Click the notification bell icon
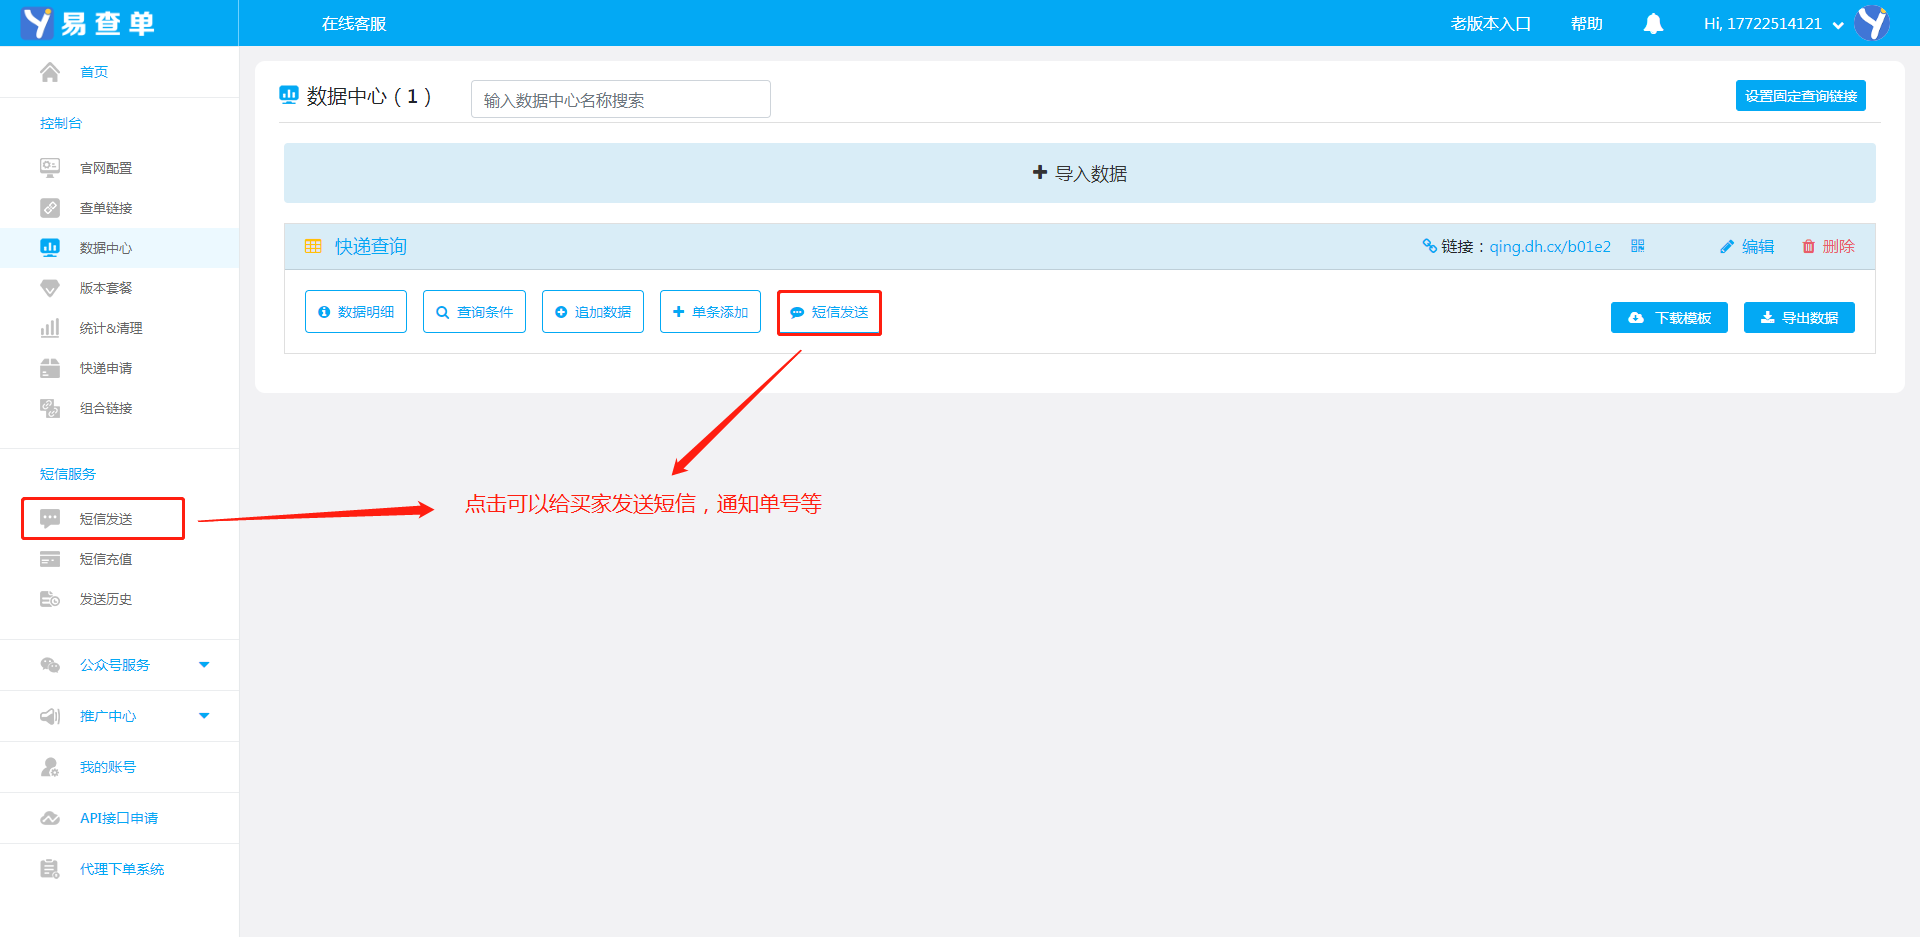 tap(1653, 24)
